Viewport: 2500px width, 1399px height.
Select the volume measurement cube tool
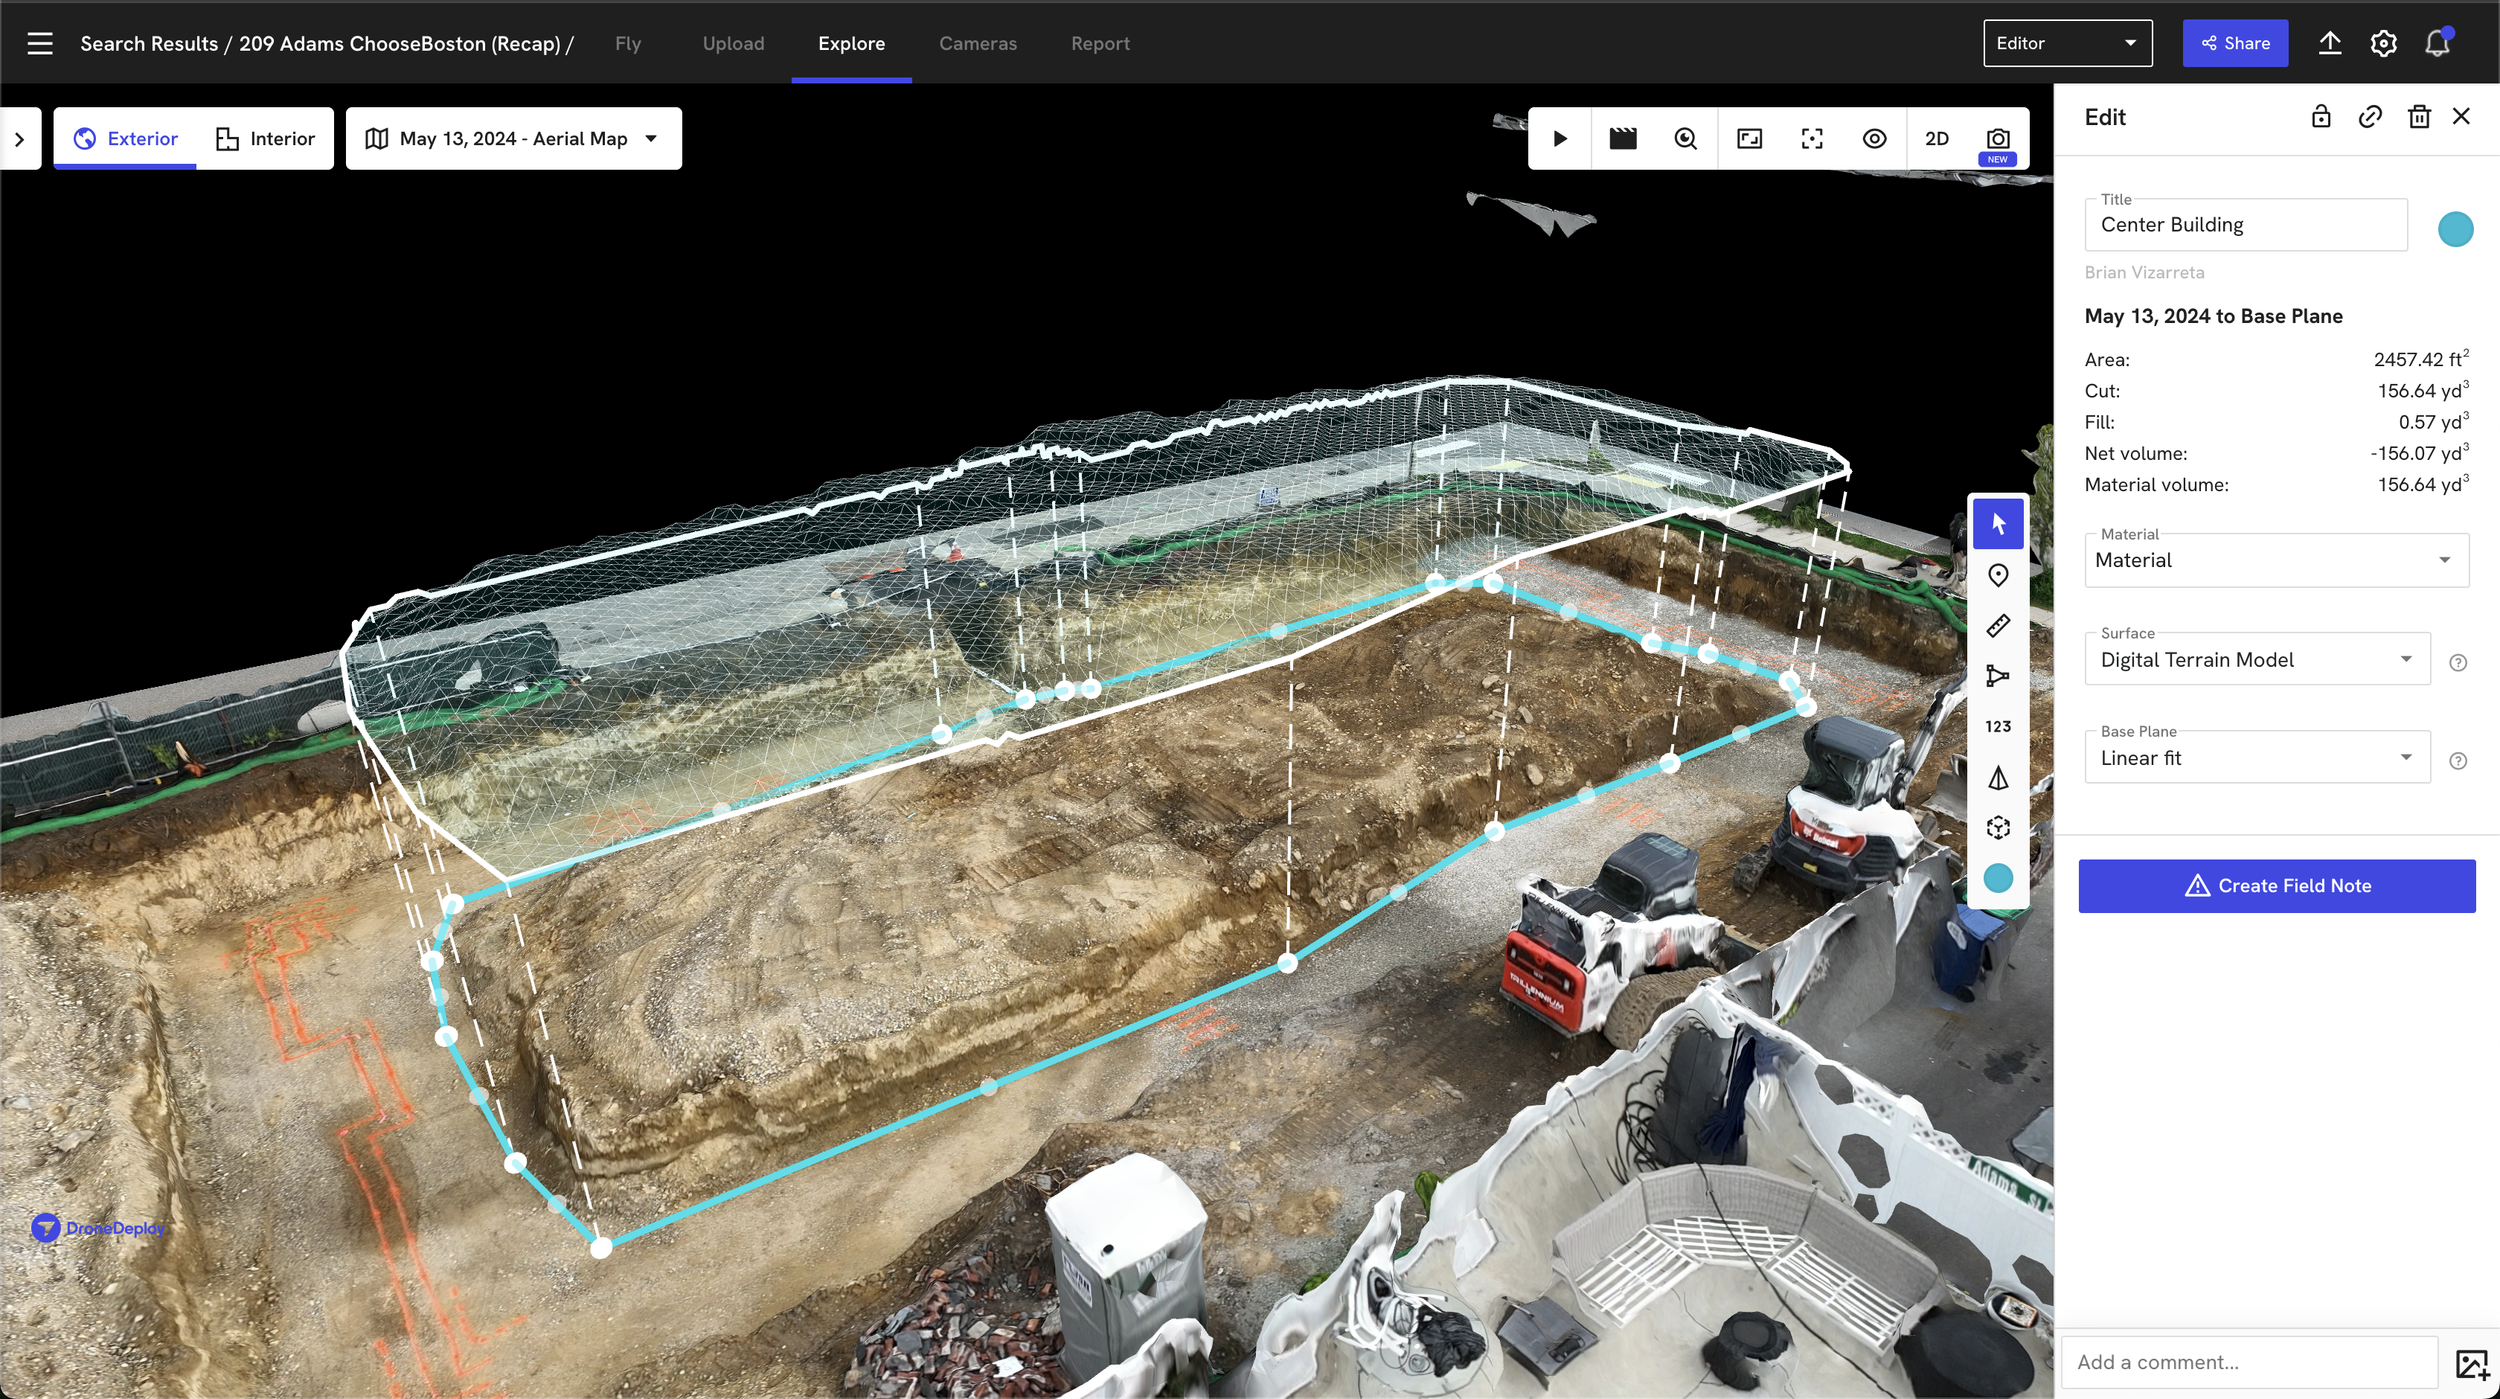click(x=1997, y=828)
